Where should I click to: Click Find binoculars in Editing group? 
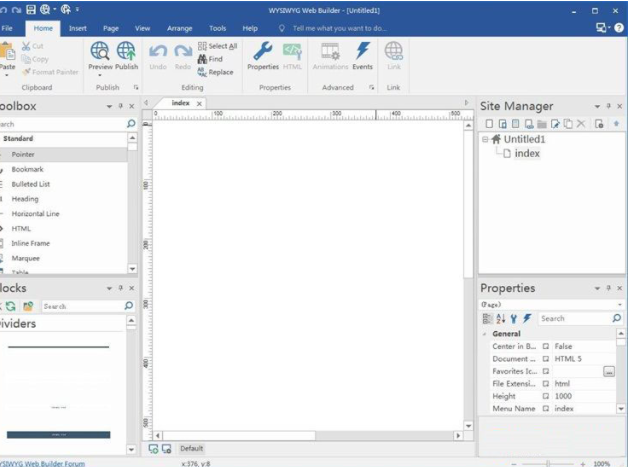pos(210,59)
